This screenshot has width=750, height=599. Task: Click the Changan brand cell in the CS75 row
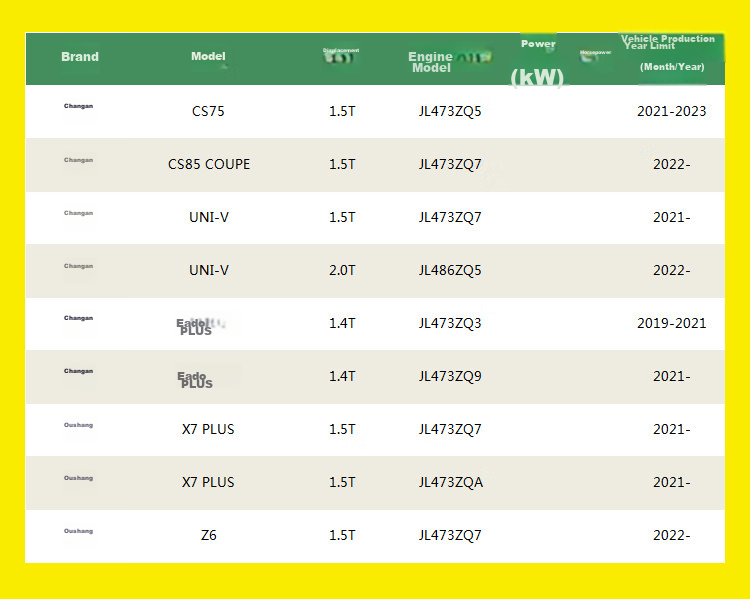[x=78, y=106]
